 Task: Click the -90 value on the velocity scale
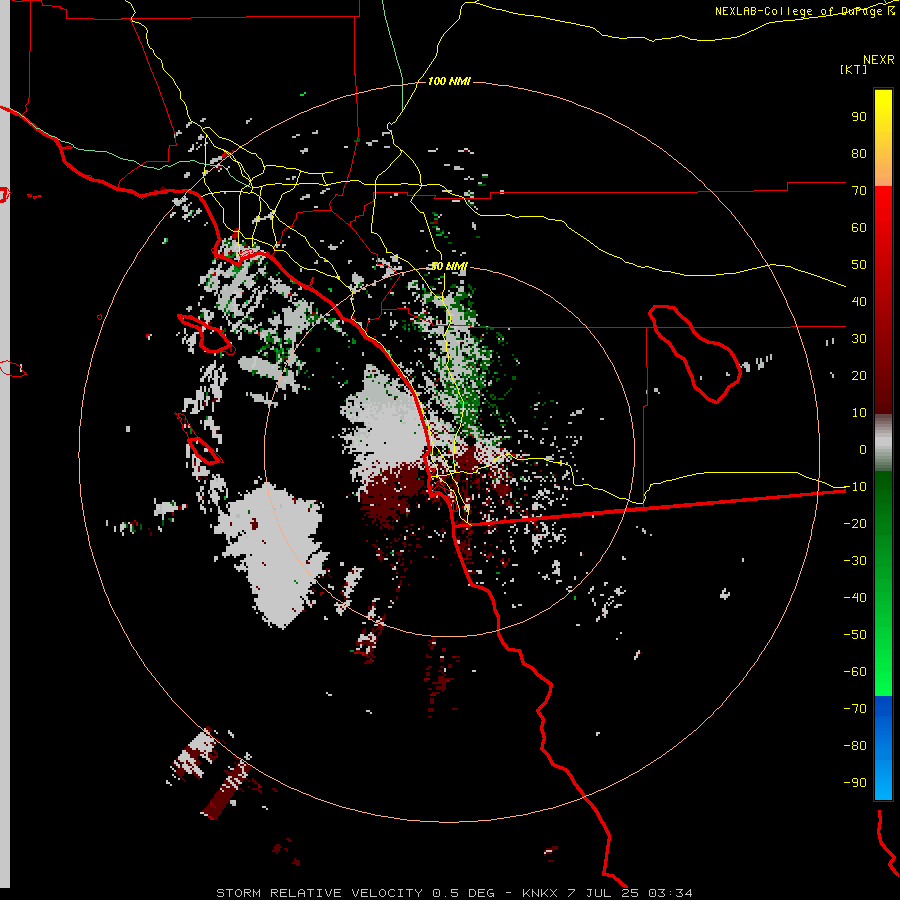[855, 782]
